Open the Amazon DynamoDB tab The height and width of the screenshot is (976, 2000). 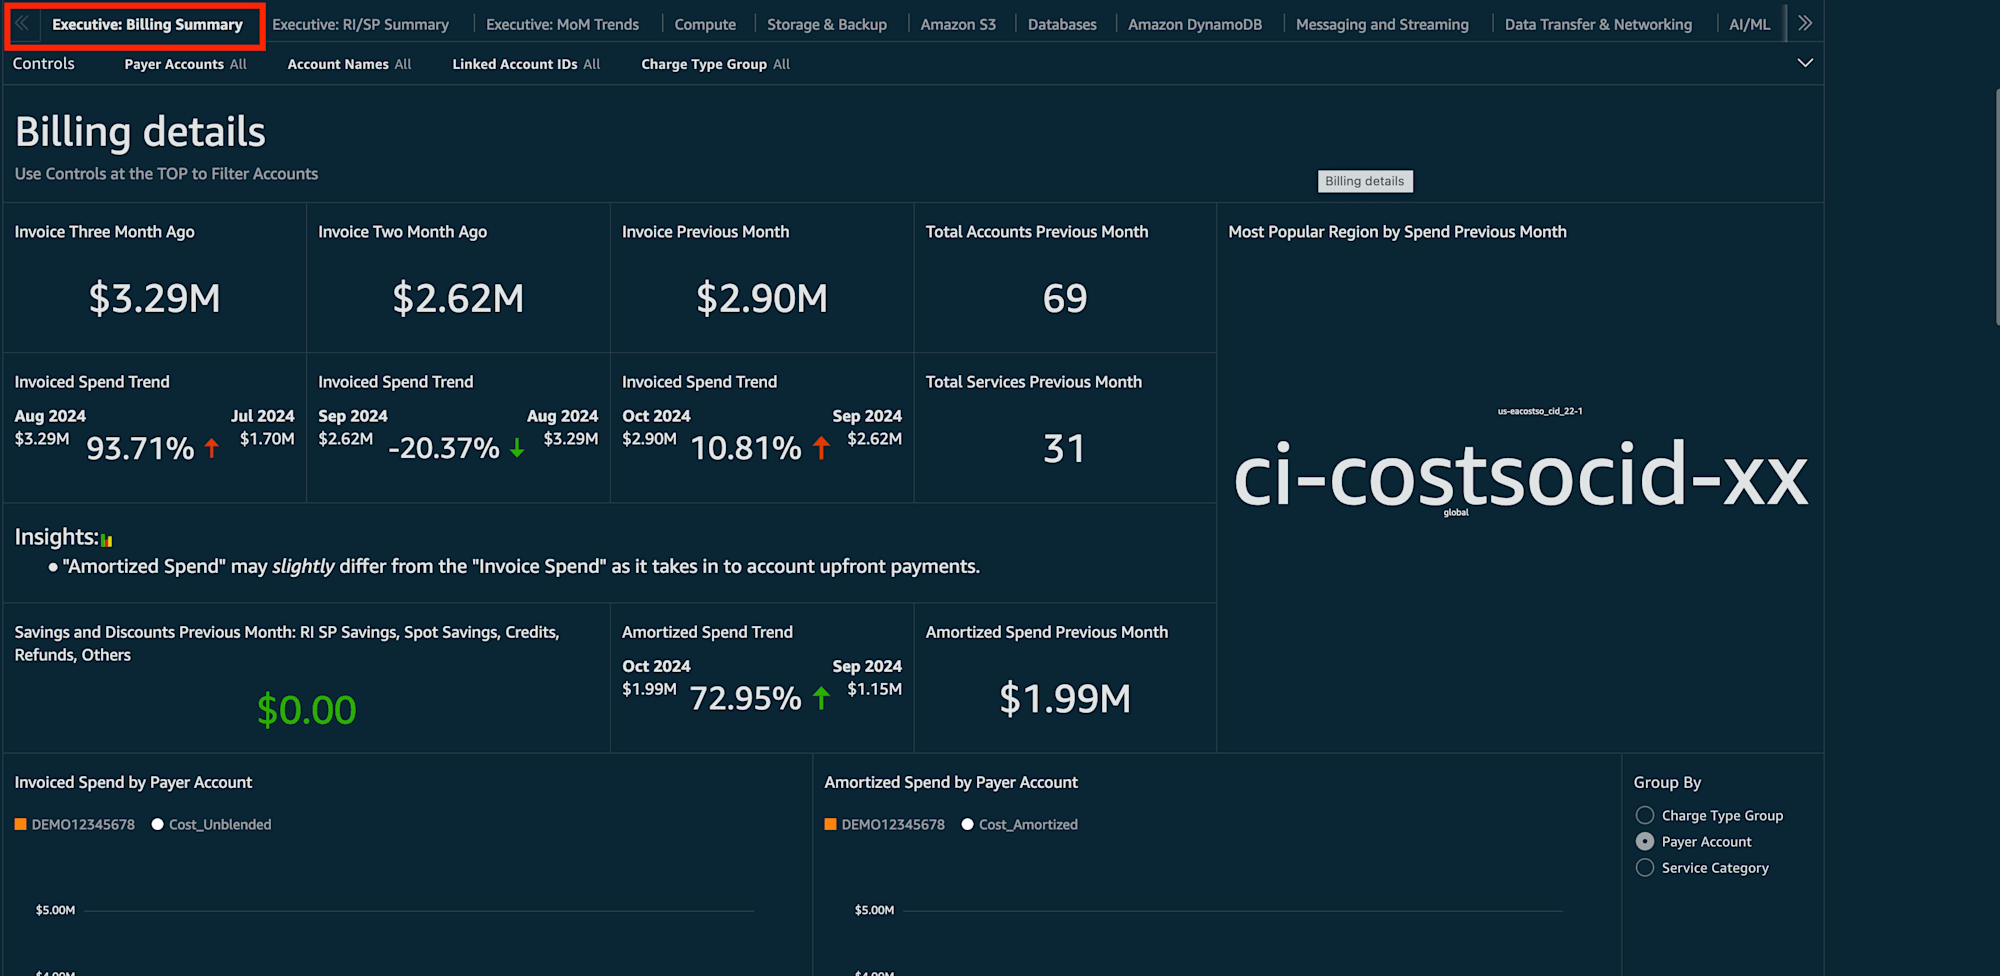pyautogui.click(x=1195, y=24)
